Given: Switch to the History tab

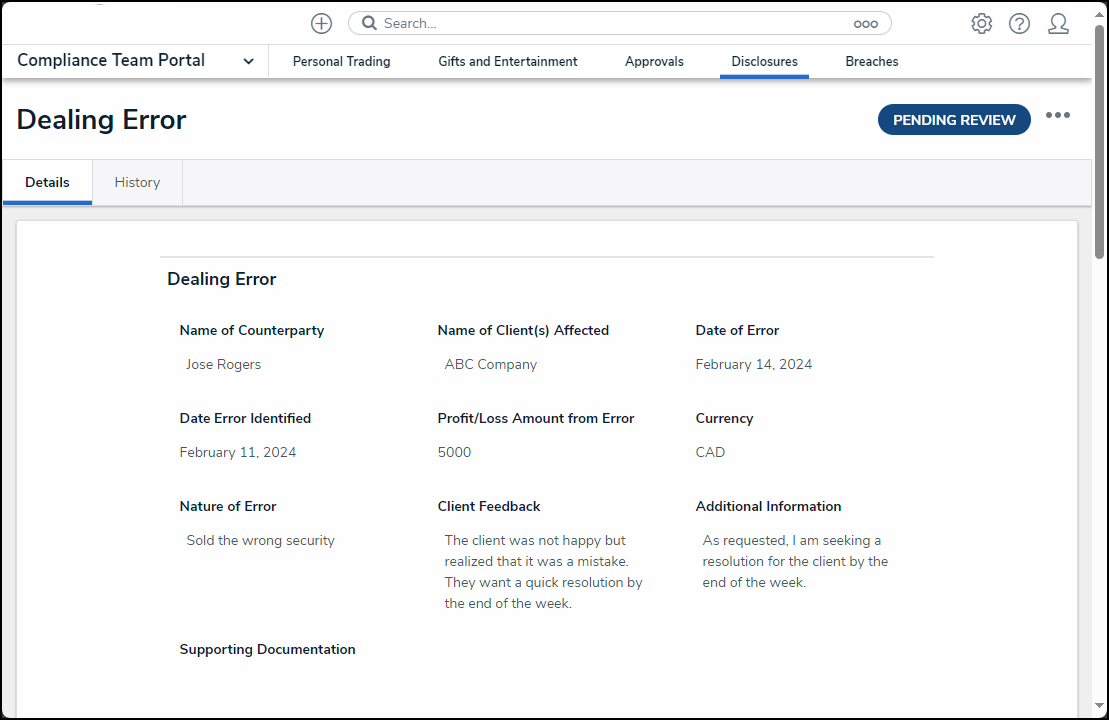Looking at the screenshot, I should 136,182.
